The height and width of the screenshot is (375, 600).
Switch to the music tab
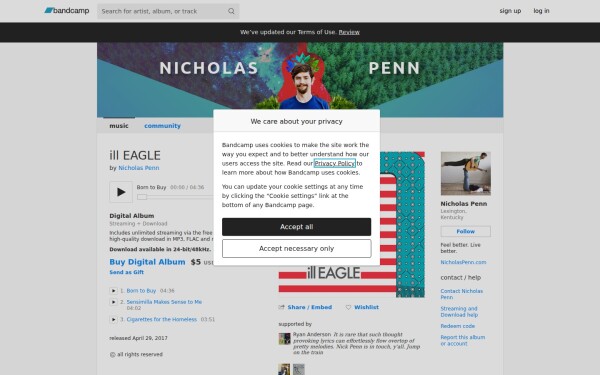119,126
